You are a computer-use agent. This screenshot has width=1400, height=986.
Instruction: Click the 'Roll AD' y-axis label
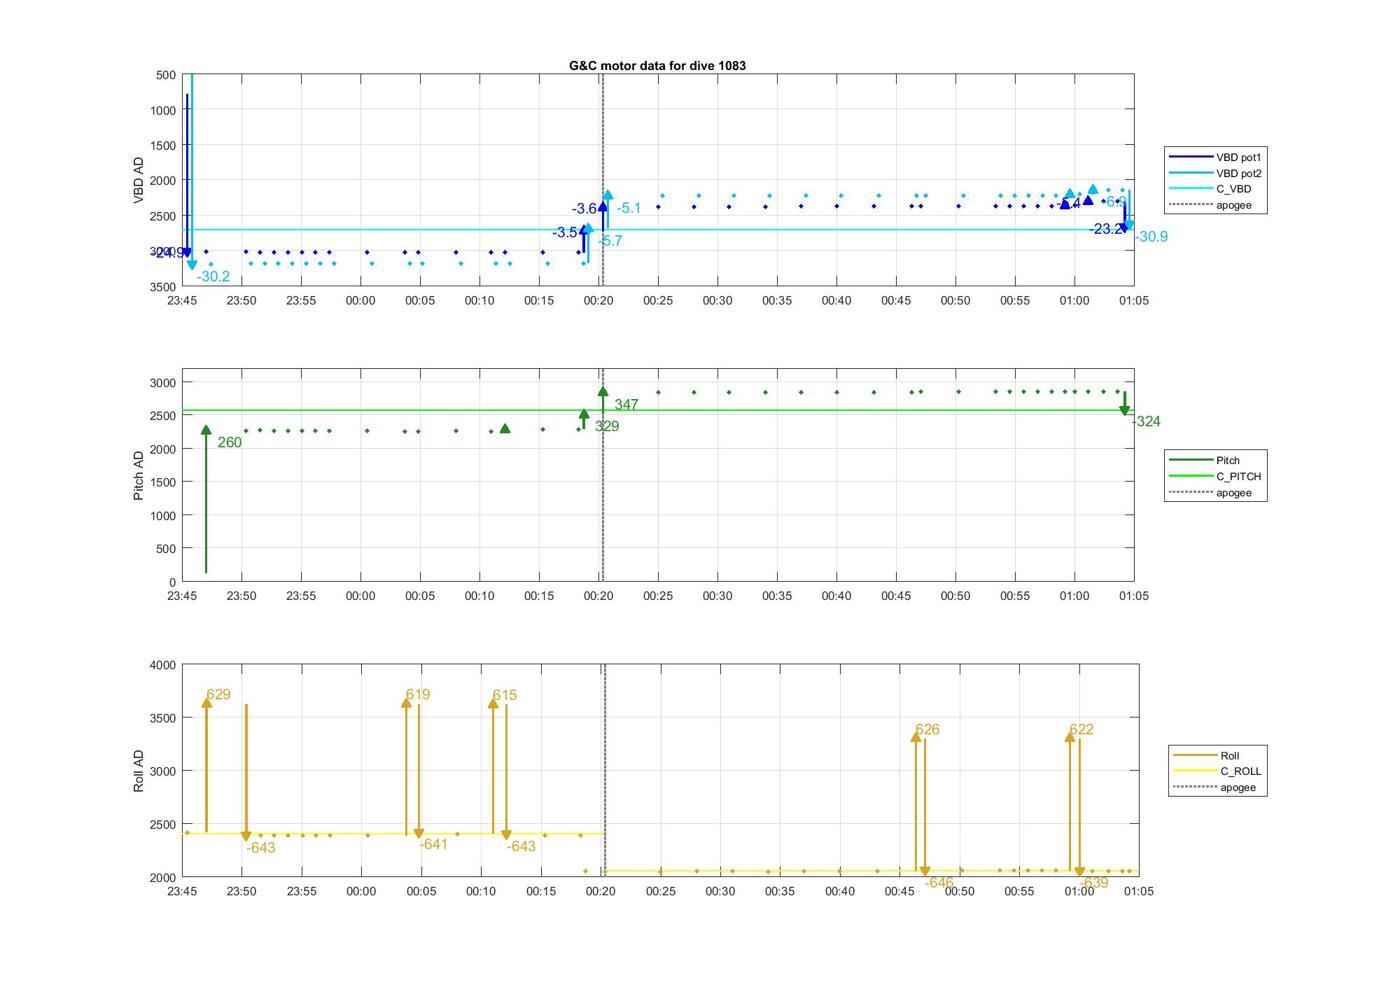point(138,771)
